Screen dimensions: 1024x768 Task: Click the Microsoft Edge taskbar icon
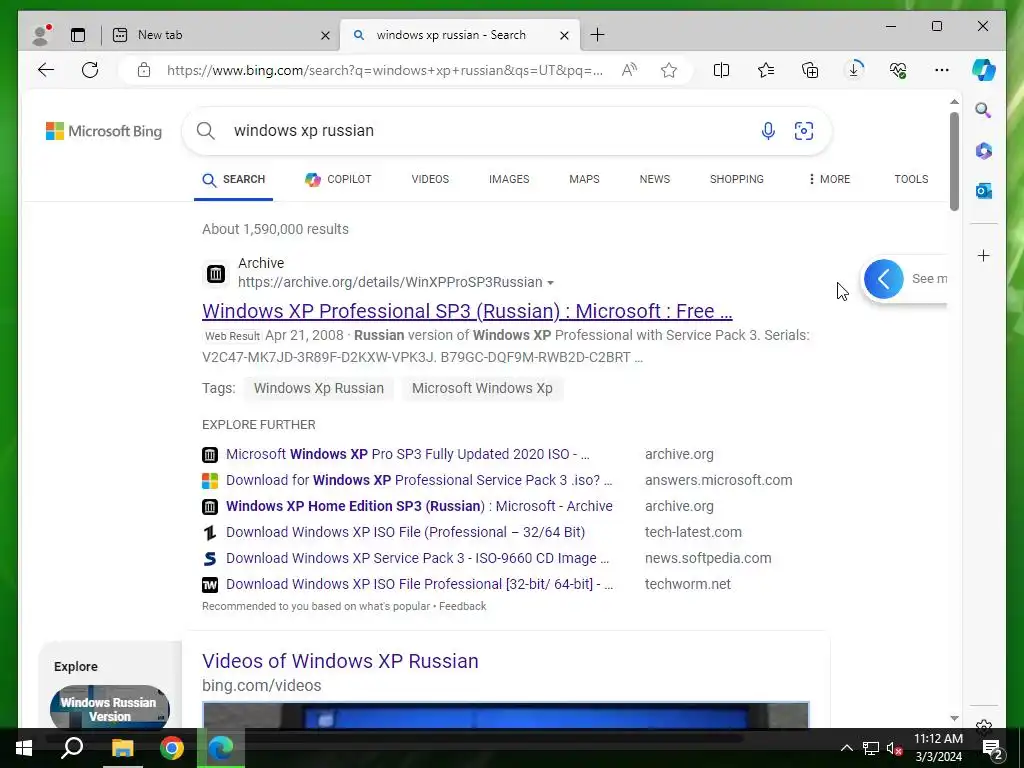[x=221, y=748]
